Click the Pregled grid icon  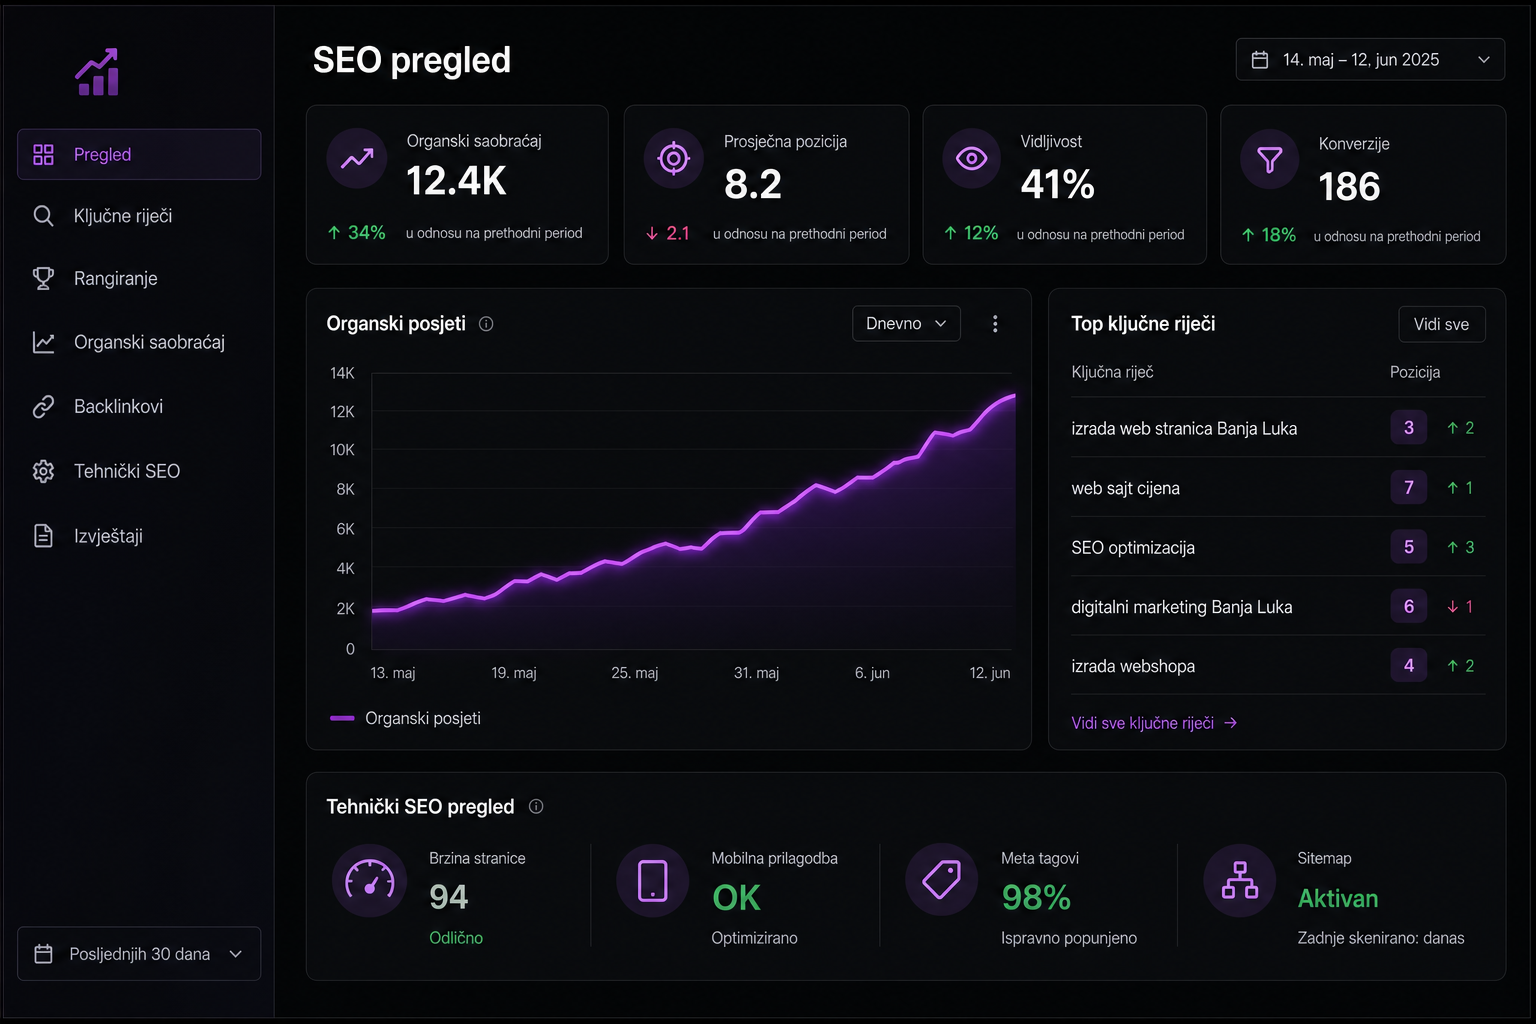pyautogui.click(x=43, y=154)
